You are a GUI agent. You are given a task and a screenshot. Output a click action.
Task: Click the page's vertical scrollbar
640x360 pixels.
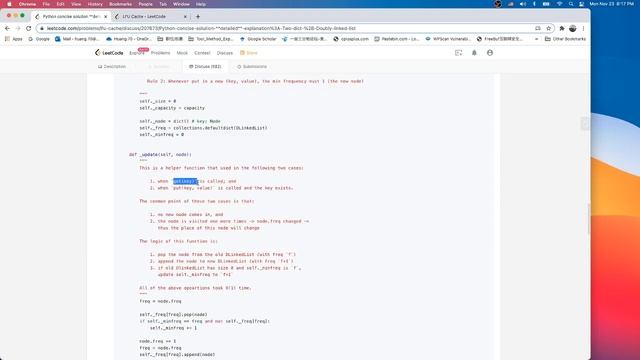pyautogui.click(x=588, y=218)
